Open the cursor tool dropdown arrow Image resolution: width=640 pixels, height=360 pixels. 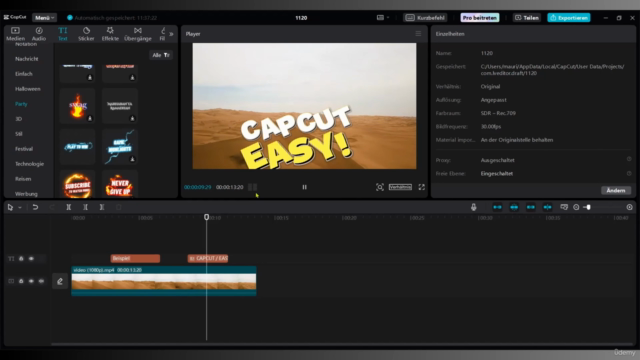(x=20, y=207)
